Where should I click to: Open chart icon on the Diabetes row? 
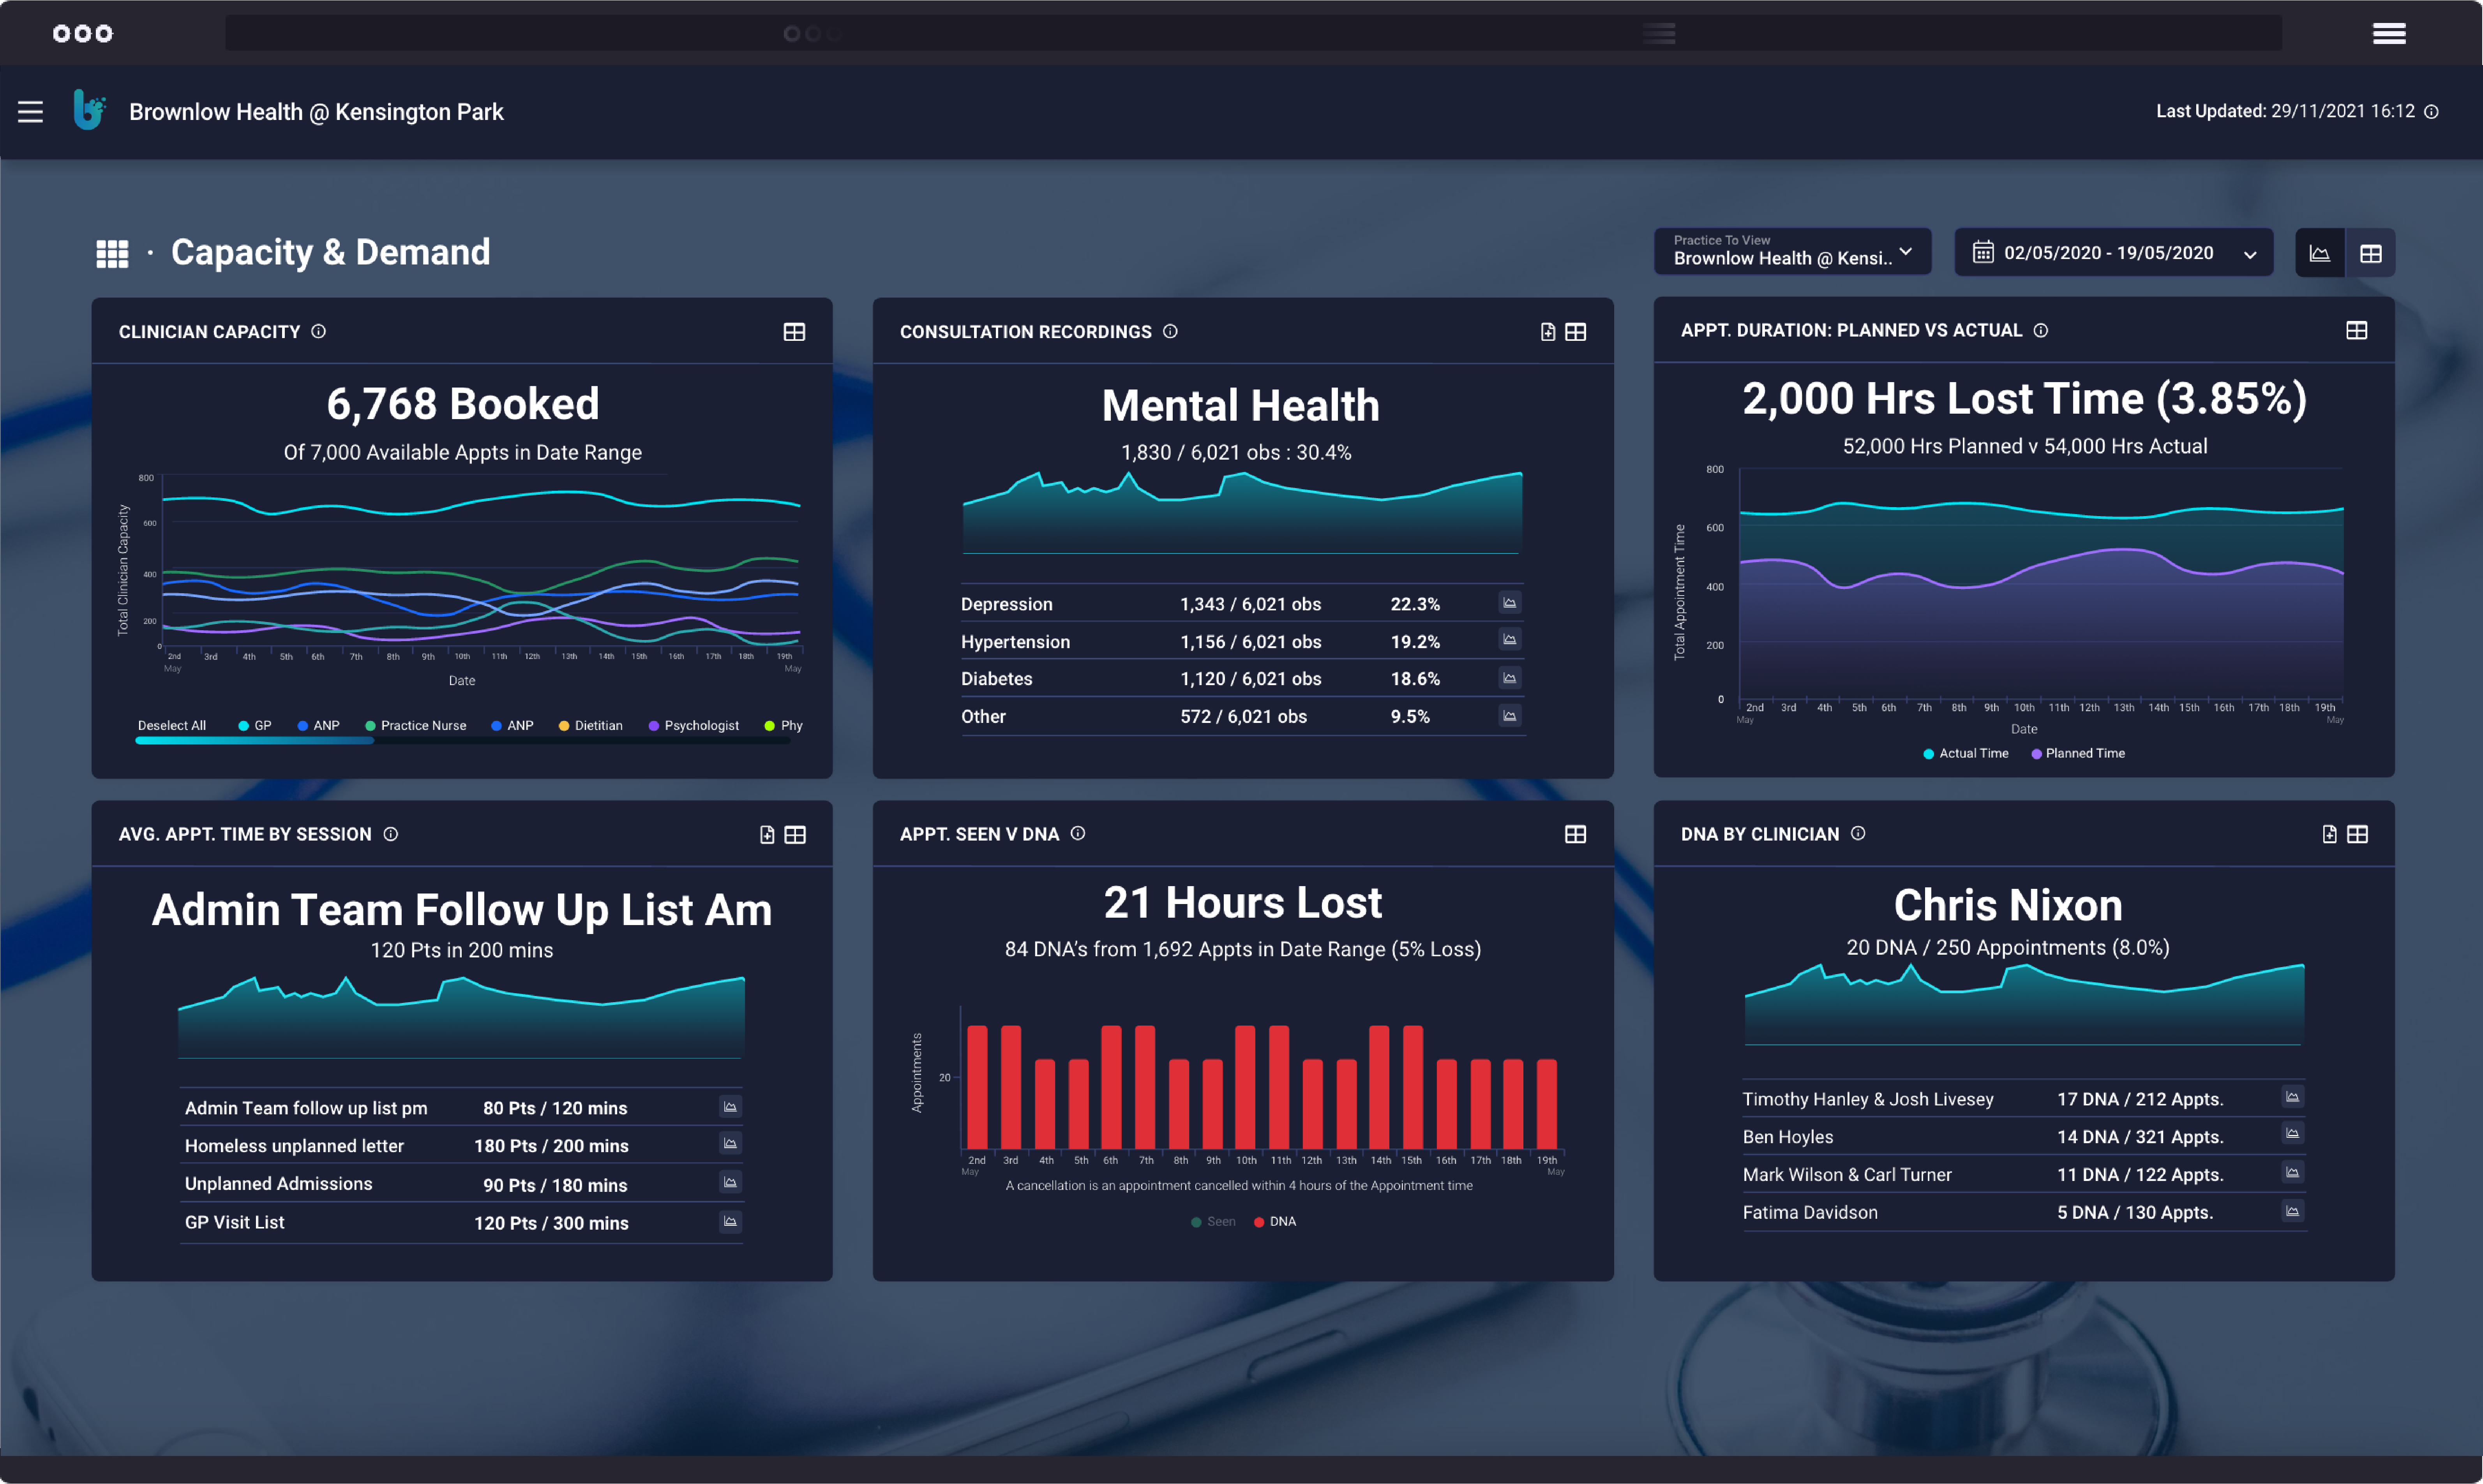(x=1510, y=678)
